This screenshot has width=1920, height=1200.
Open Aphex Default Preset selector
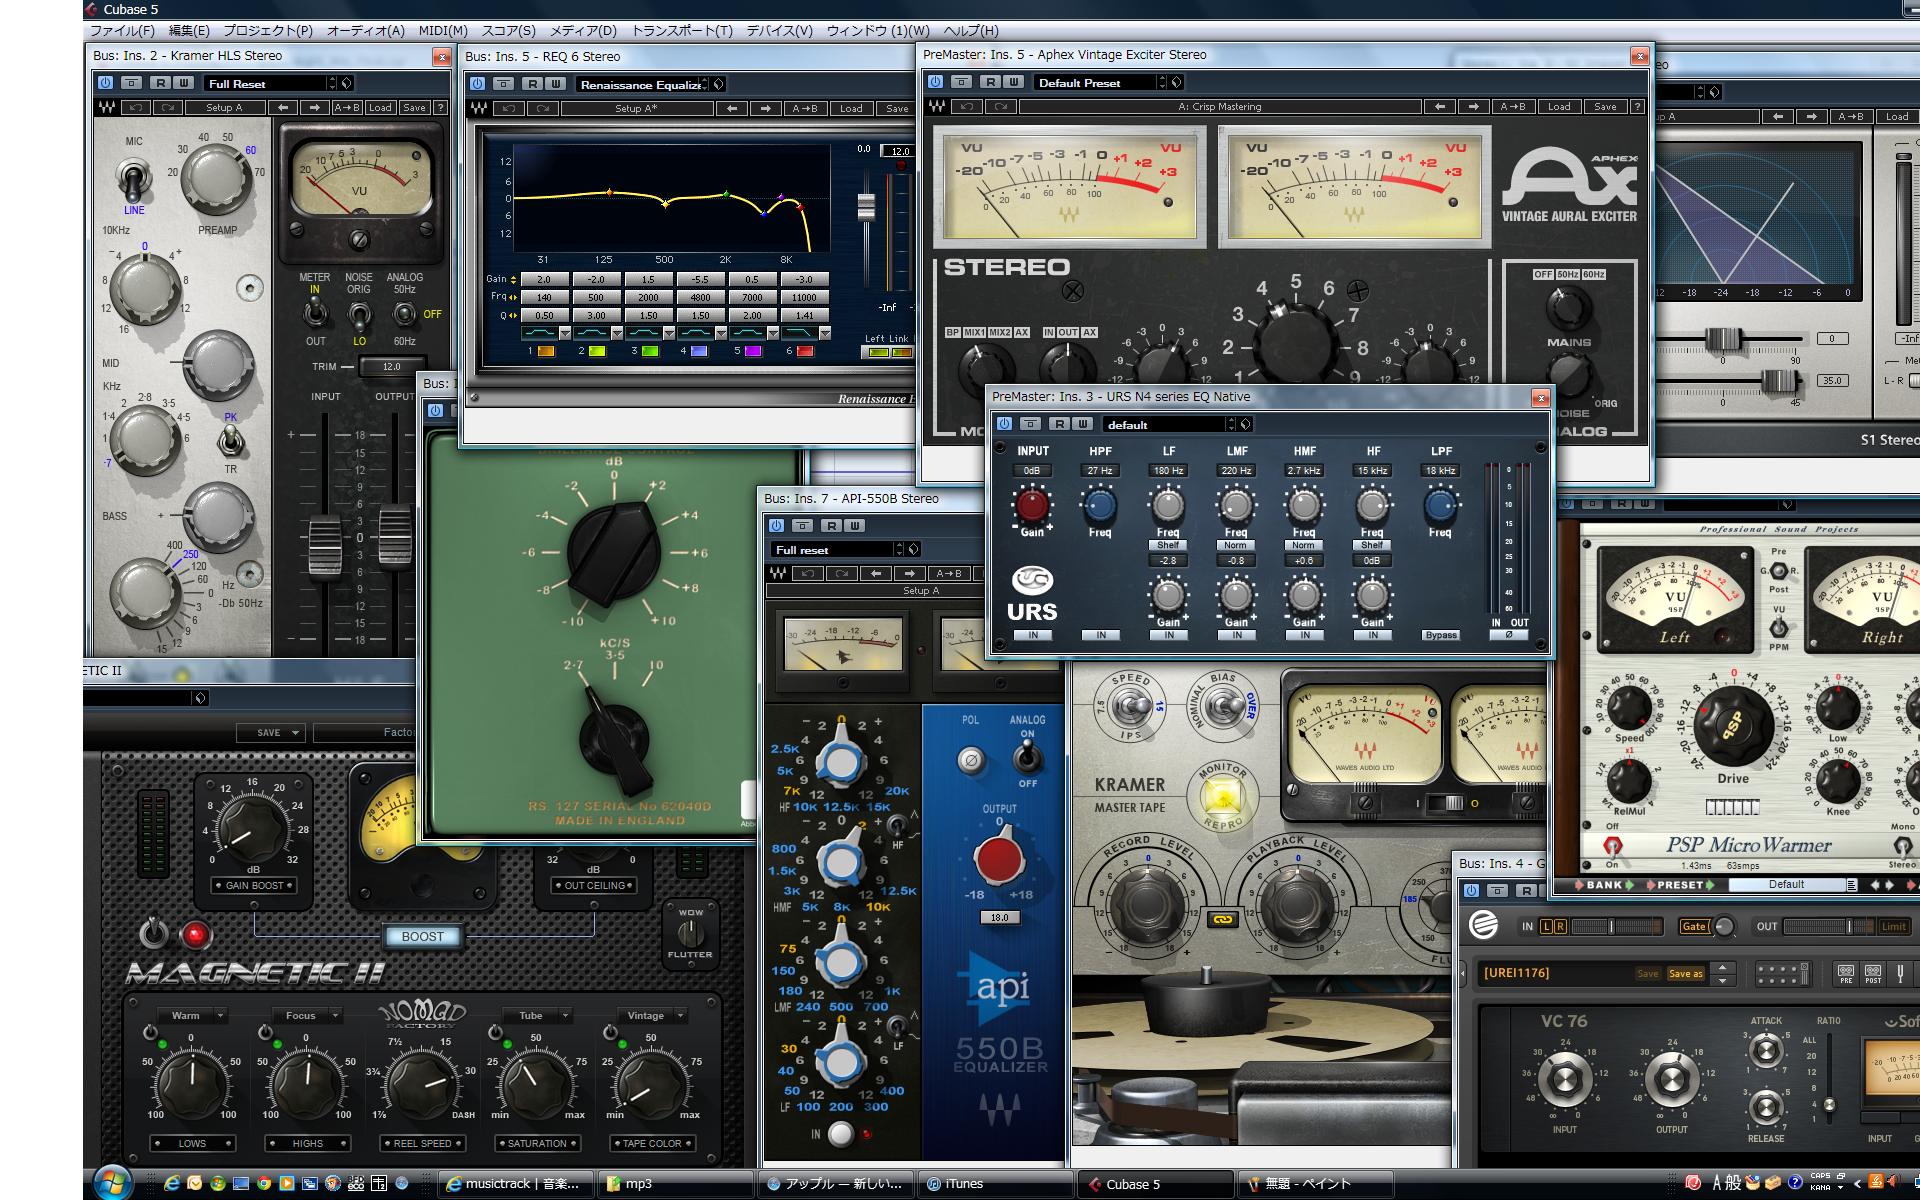coord(1100,82)
